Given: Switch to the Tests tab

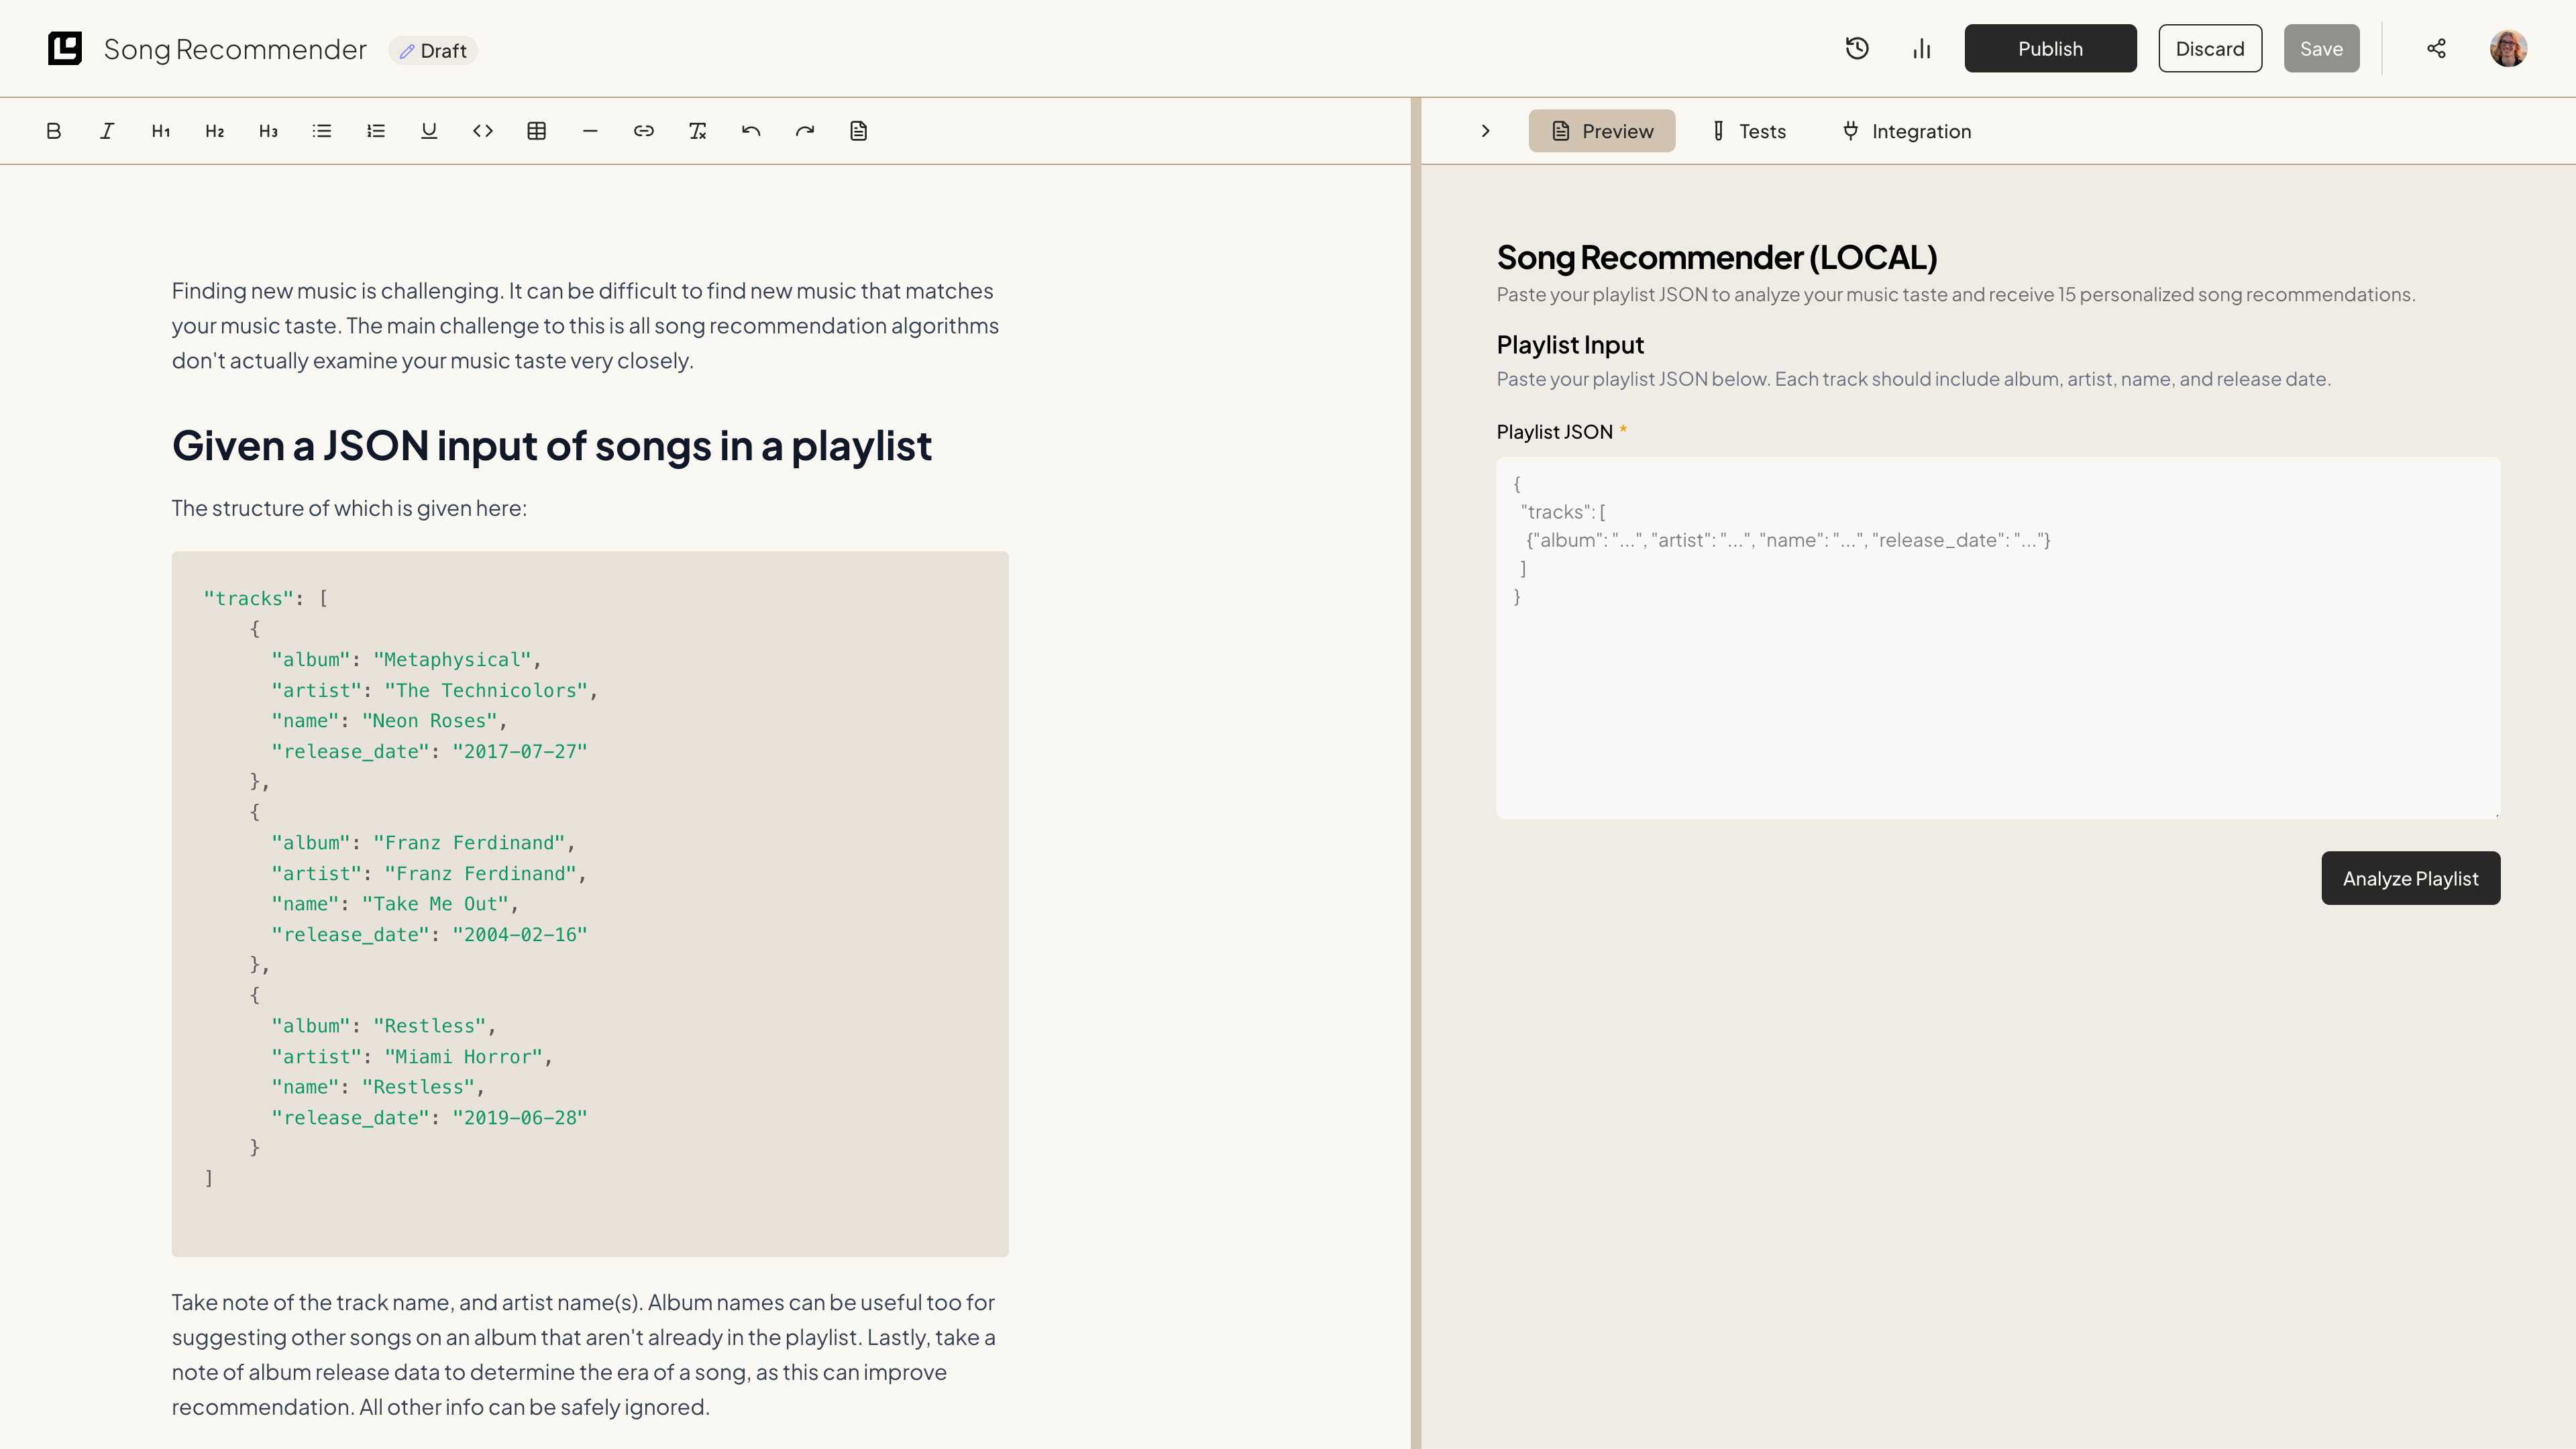Looking at the screenshot, I should (x=1748, y=131).
